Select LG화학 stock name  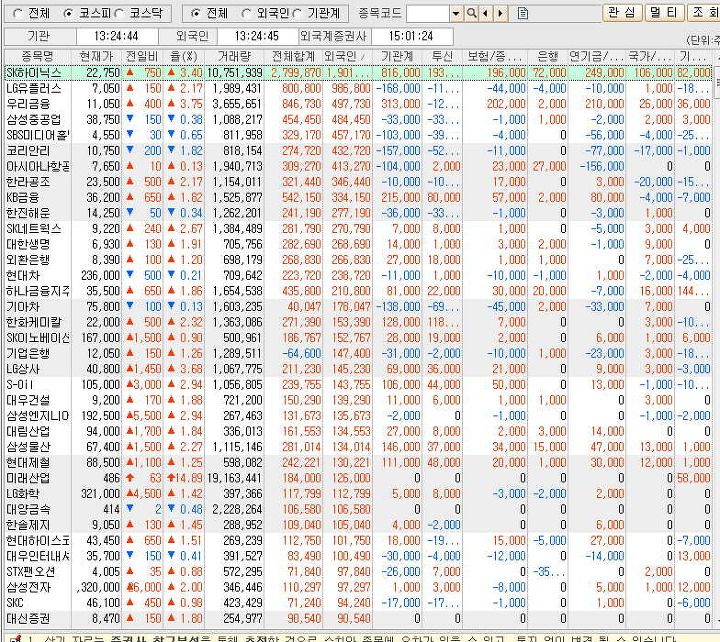[x=23, y=495]
